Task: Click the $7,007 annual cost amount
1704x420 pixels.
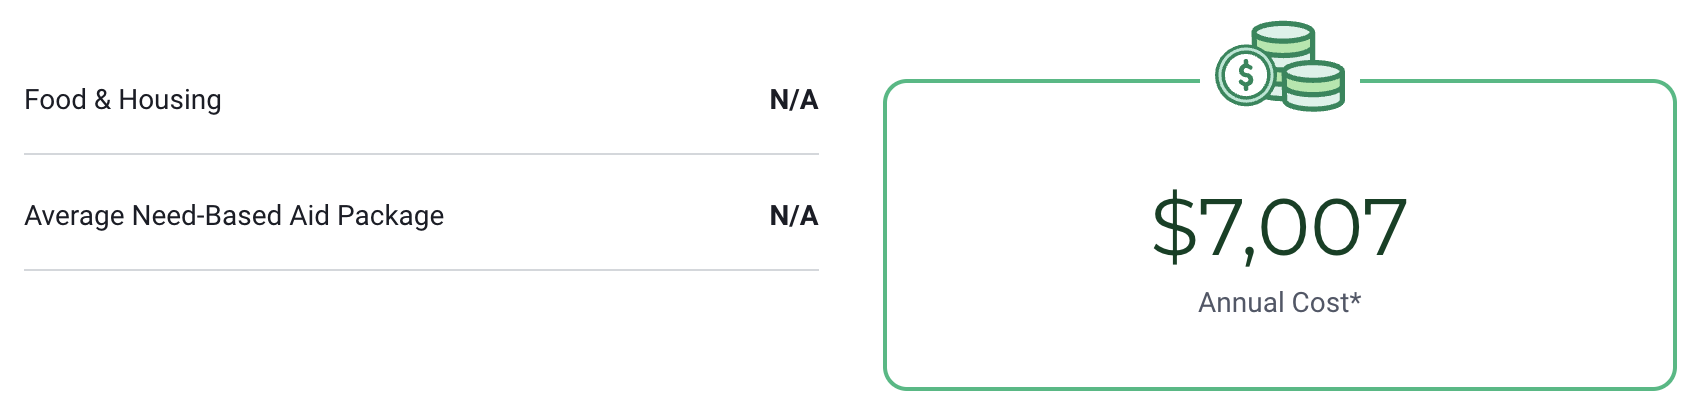Action: (x=1280, y=228)
